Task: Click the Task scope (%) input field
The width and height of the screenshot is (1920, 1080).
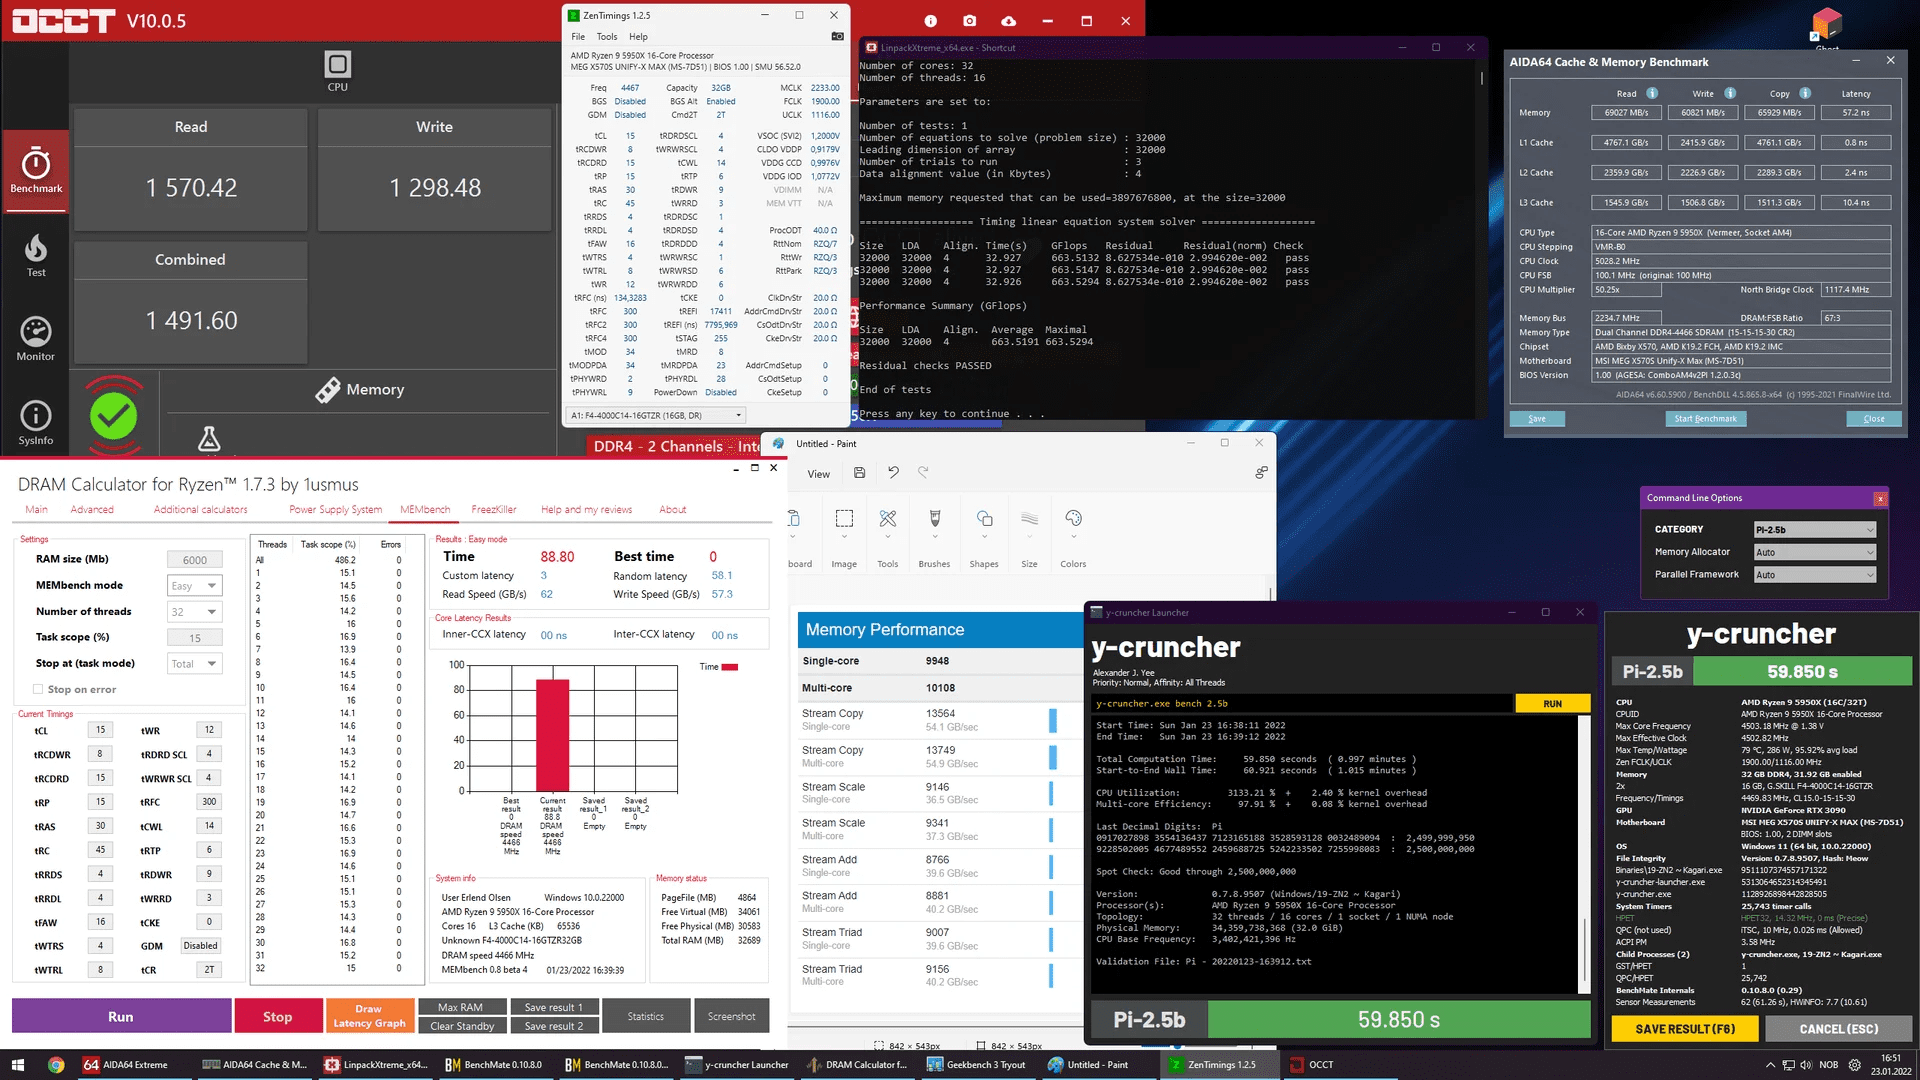Action: [x=195, y=638]
